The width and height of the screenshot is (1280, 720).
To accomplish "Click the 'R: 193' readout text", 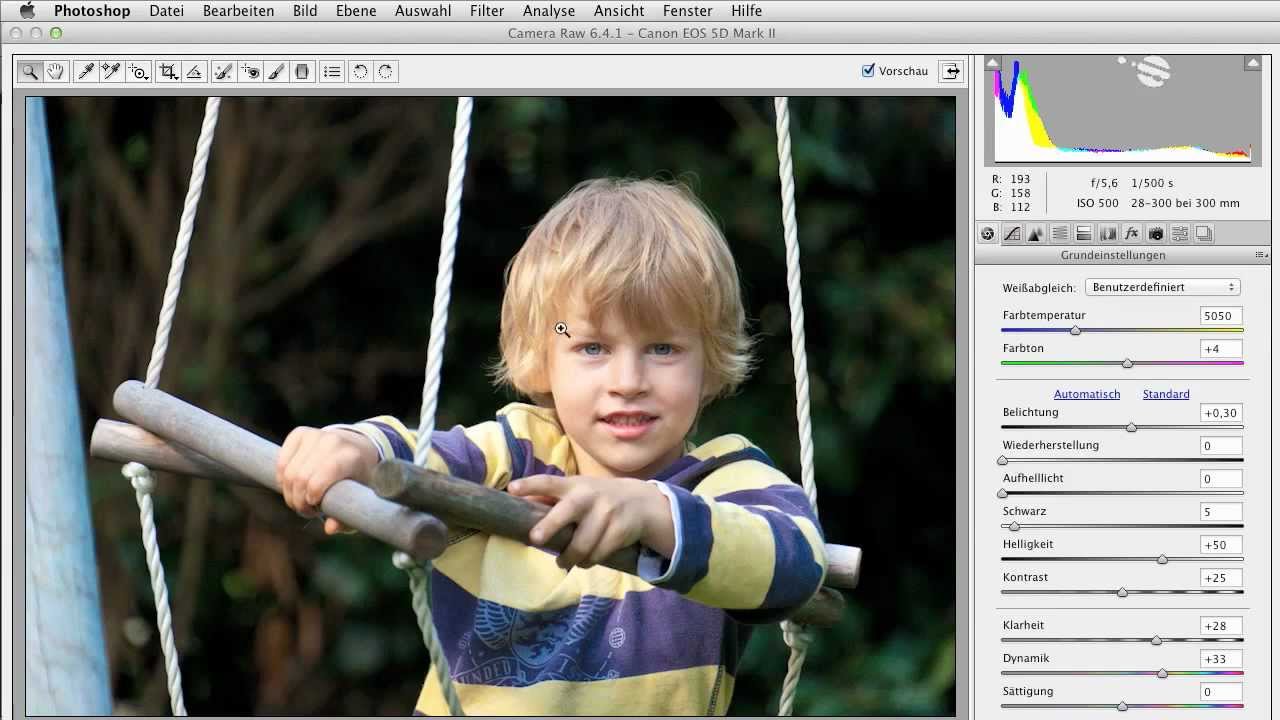I will [x=1011, y=179].
